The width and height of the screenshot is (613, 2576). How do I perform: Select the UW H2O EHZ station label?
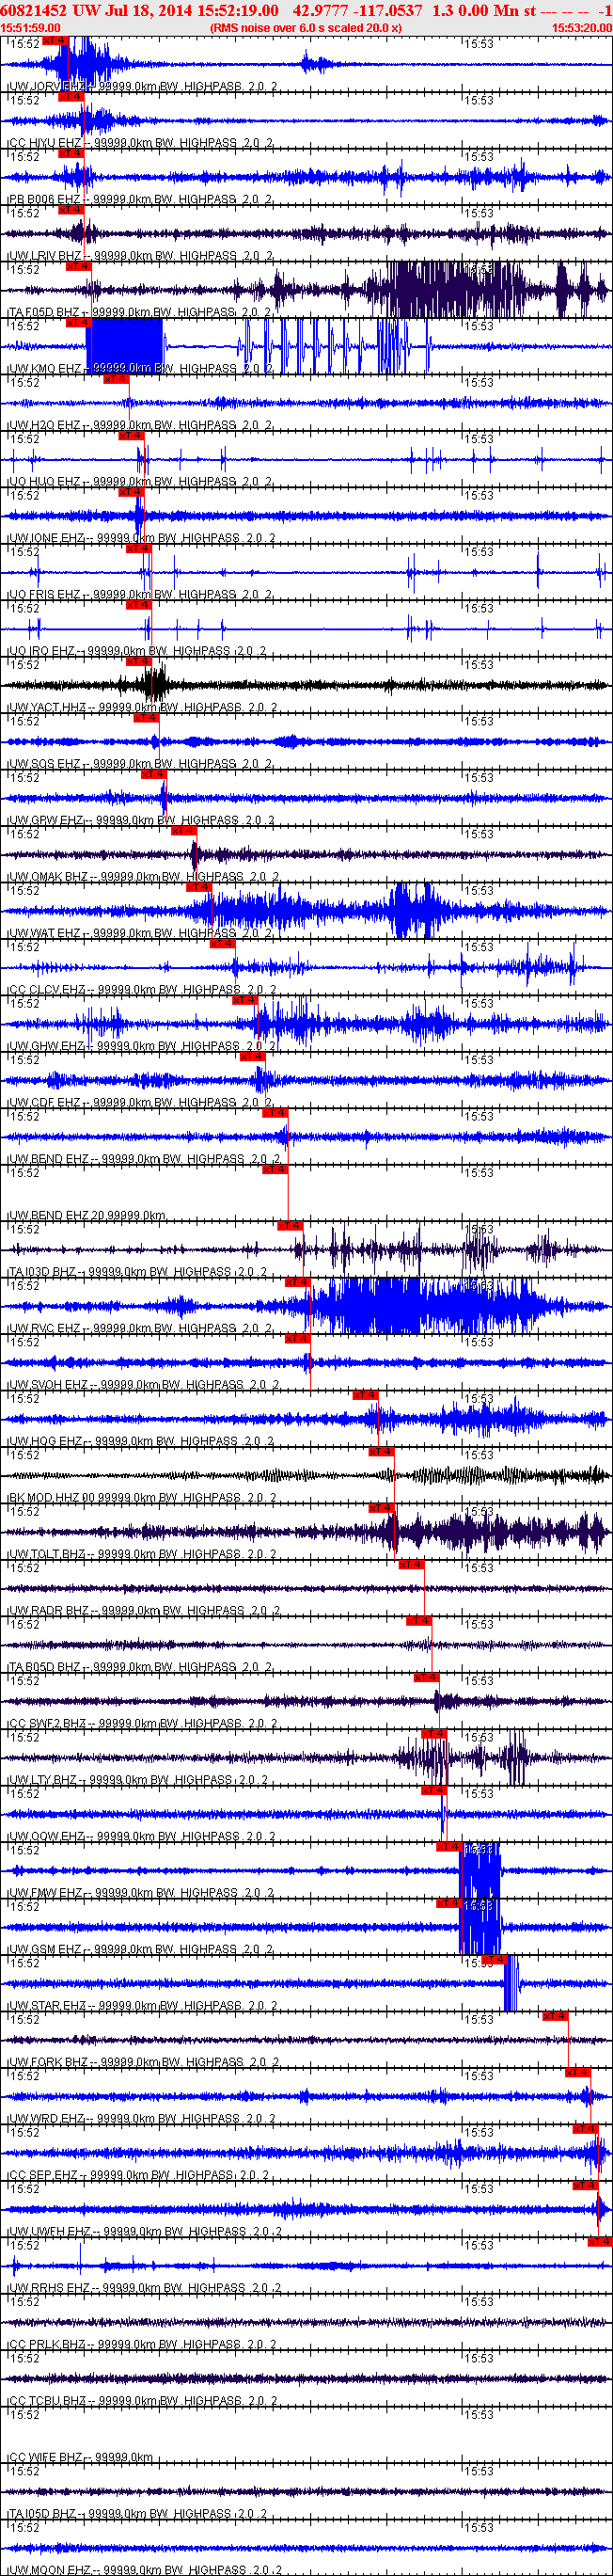140,426
